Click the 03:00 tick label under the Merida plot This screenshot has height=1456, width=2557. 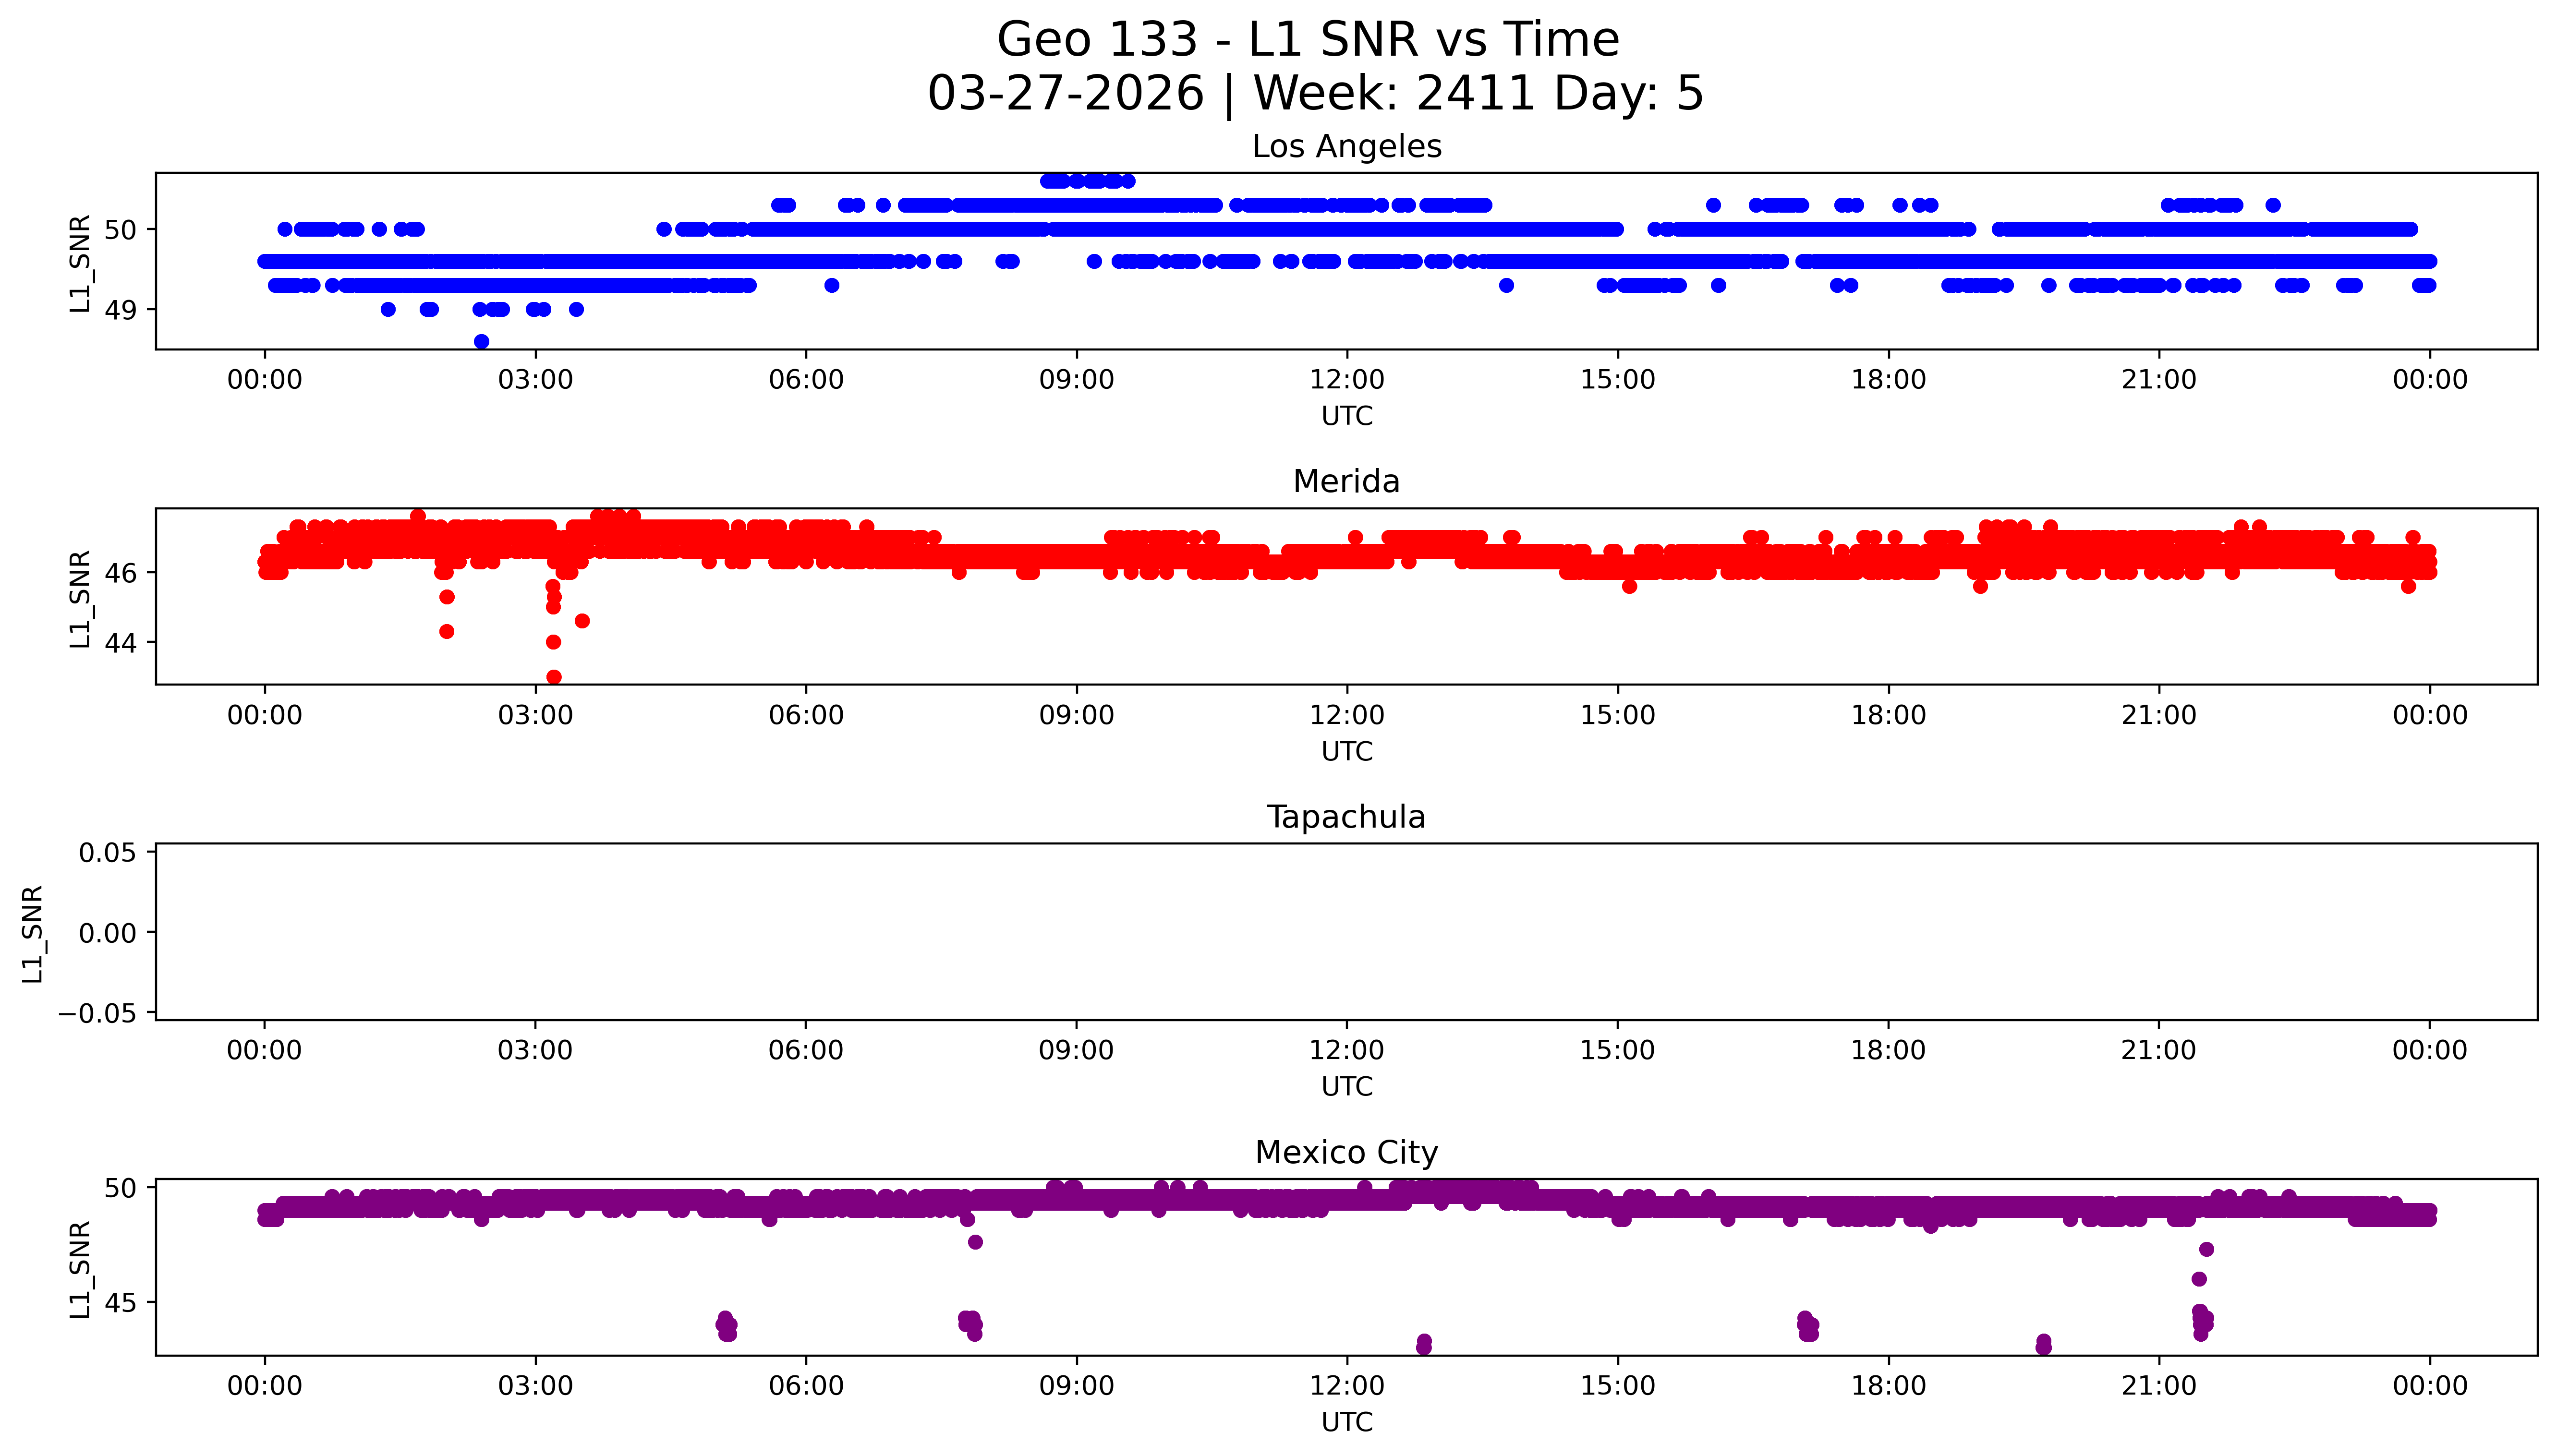tap(535, 715)
